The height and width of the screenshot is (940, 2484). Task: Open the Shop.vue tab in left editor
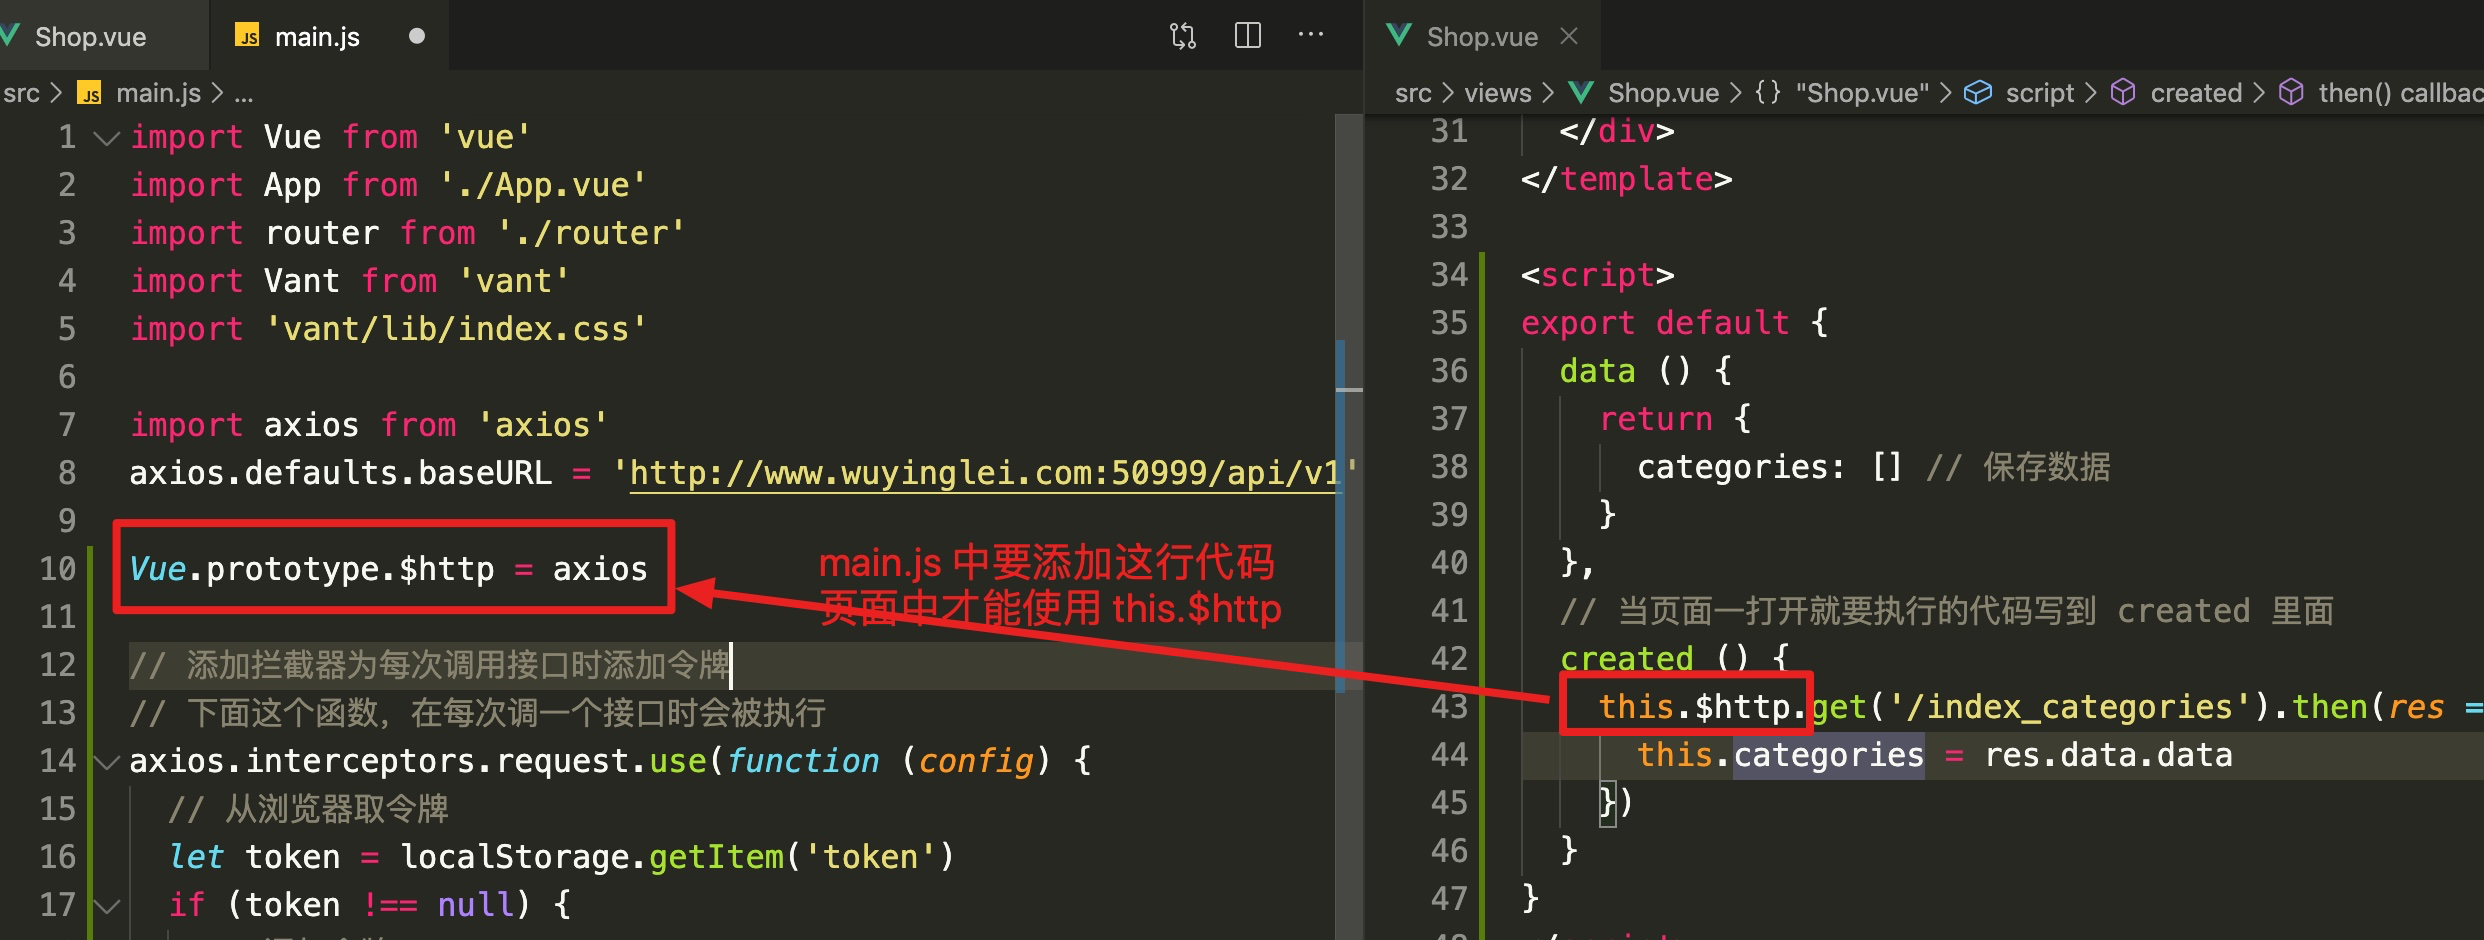point(90,37)
